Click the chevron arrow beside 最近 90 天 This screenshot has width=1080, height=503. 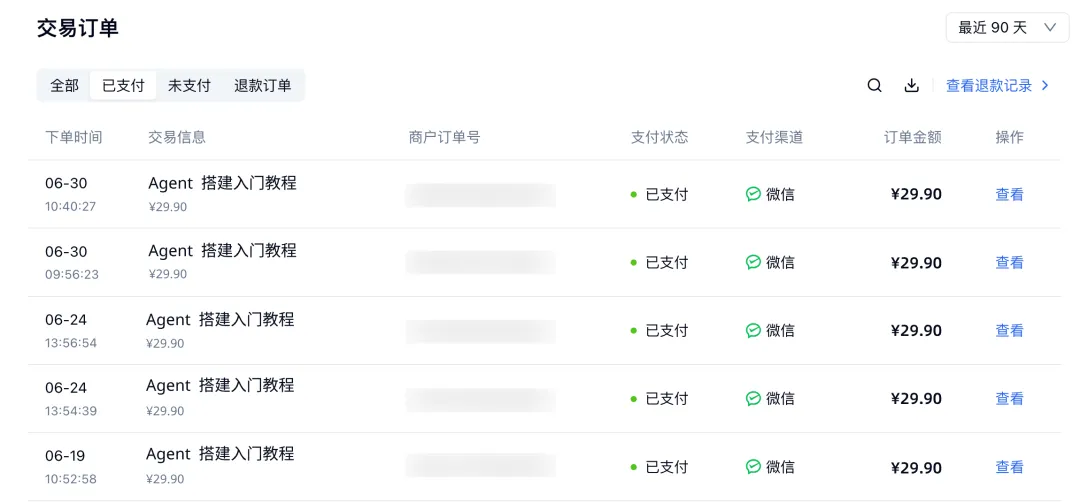click(x=1050, y=28)
